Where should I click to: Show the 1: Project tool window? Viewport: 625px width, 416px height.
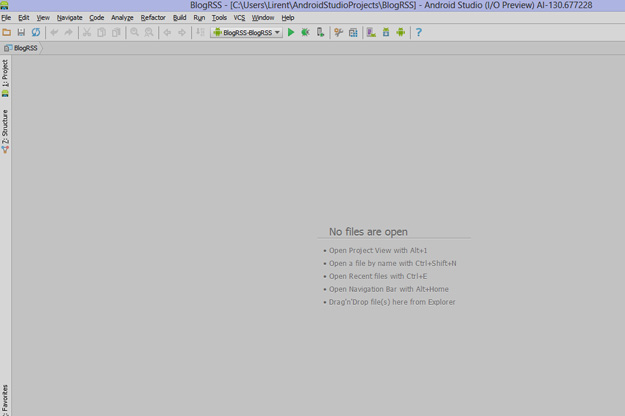pos(5,78)
